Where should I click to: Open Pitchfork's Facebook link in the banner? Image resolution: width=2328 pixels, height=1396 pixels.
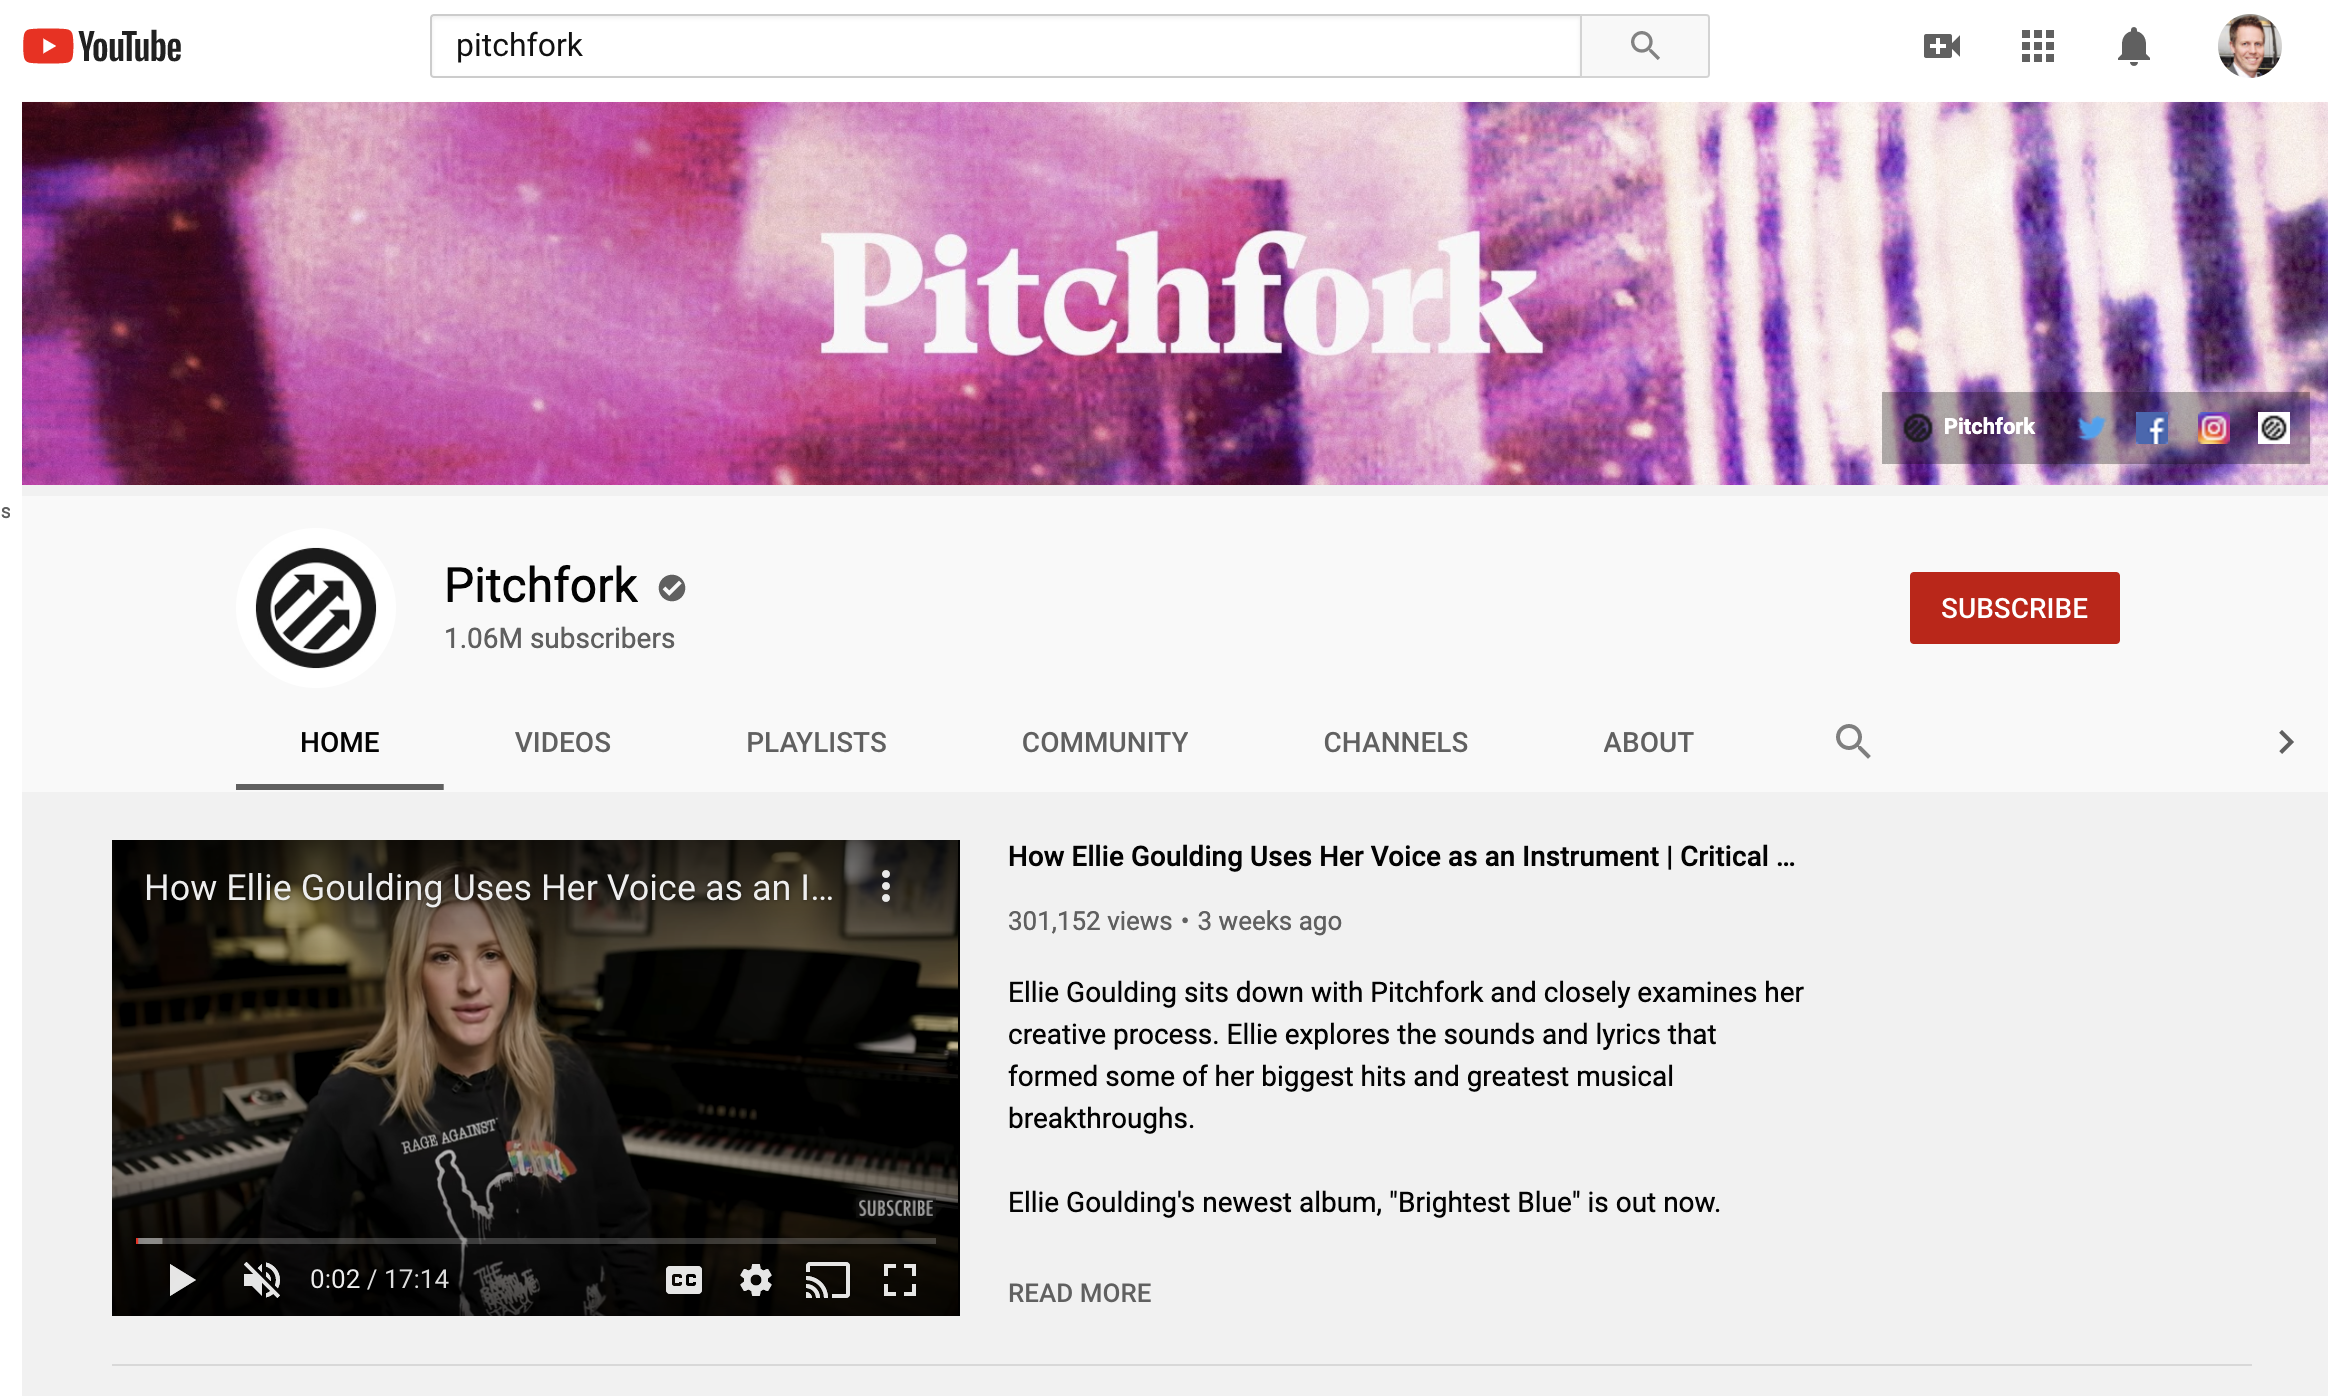[x=2152, y=428]
